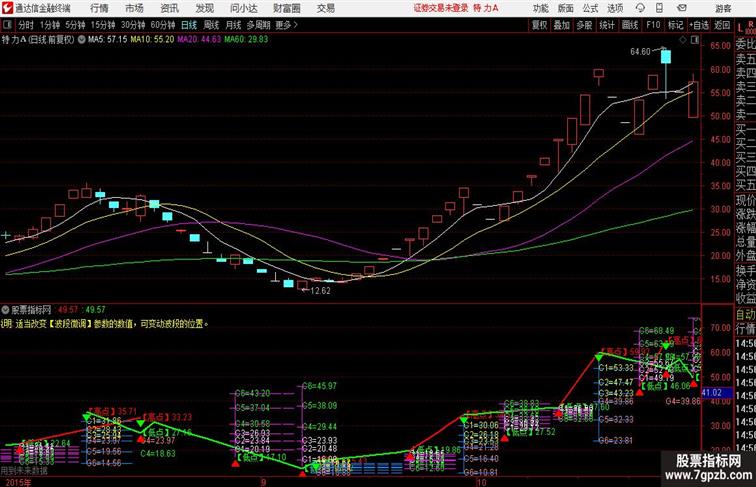Open the 问小达 menu
The width and height of the screenshot is (756, 487).
click(x=244, y=8)
